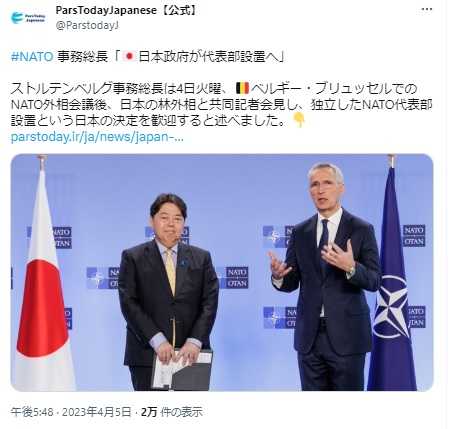Viewport: 450px width, 429px height.
Task: Open display name ParsTodayJapanese【公式】
Action: click(127, 11)
